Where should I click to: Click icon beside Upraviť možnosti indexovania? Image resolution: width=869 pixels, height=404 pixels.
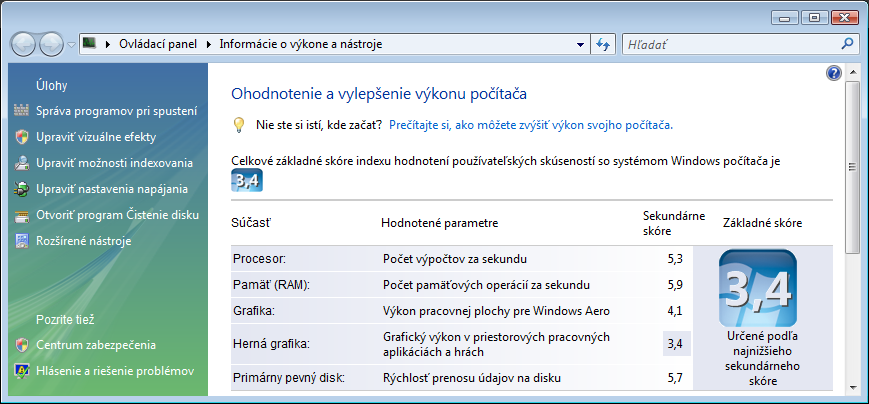pos(22,163)
